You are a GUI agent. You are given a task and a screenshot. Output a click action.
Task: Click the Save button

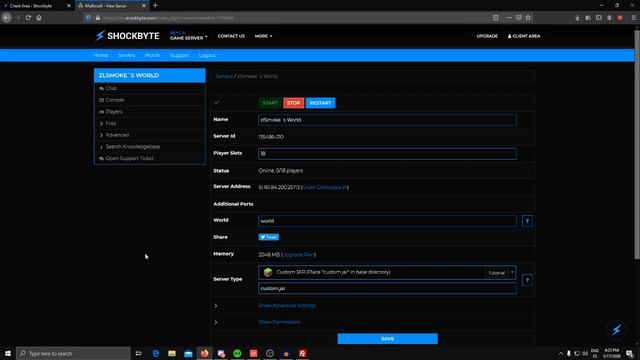click(x=387, y=339)
